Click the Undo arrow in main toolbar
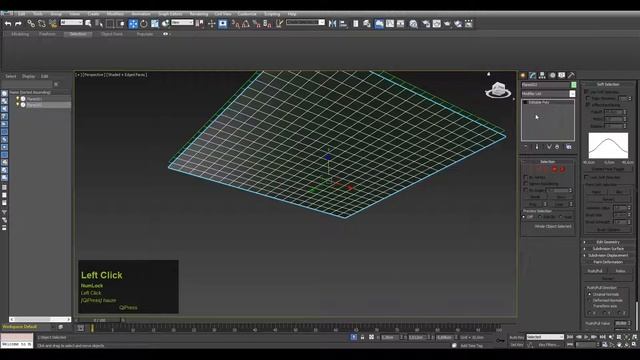 coord(8,24)
